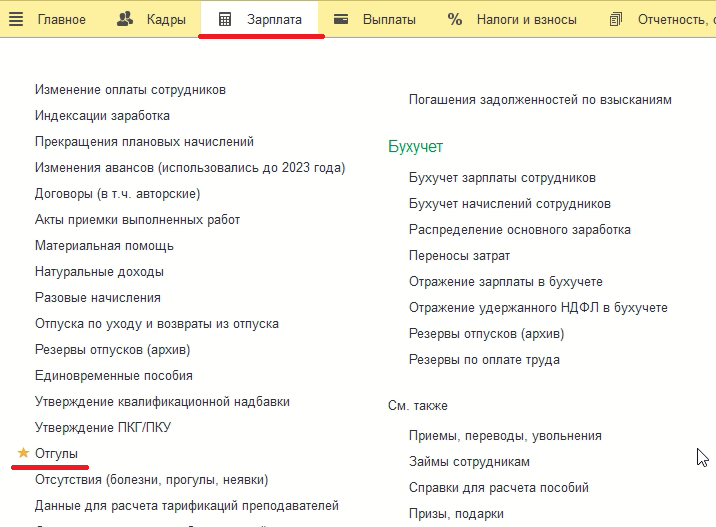The height and width of the screenshot is (527, 716).
Task: Switch to the Главное section
Action: tap(62, 20)
